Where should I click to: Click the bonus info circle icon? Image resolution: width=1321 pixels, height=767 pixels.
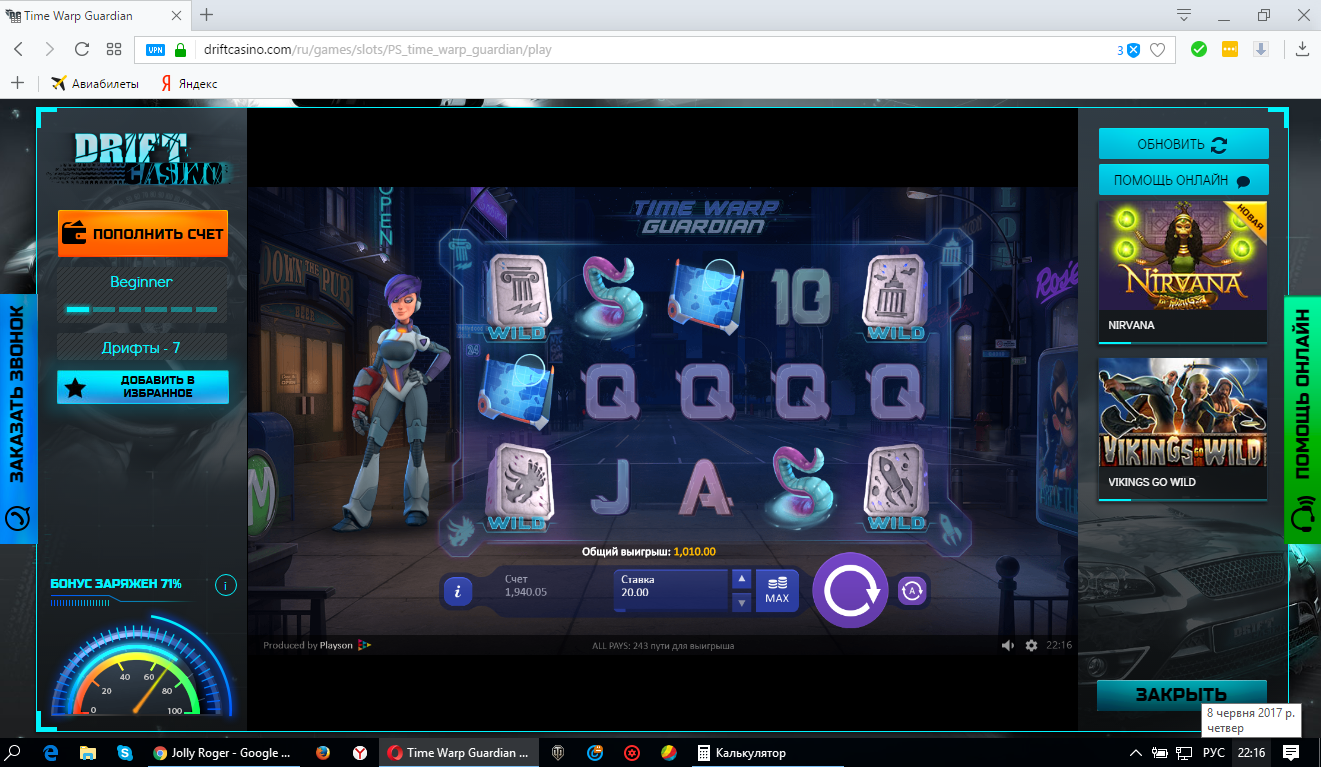[x=226, y=585]
